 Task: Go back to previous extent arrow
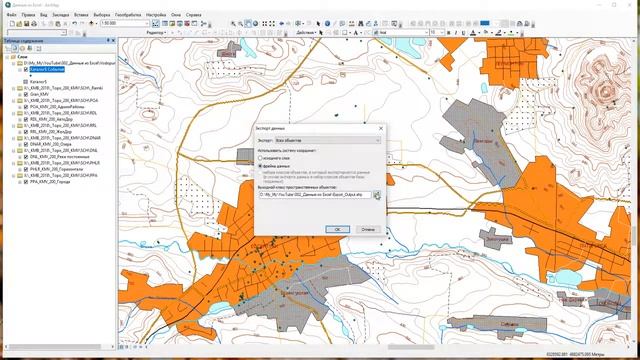pos(282,24)
